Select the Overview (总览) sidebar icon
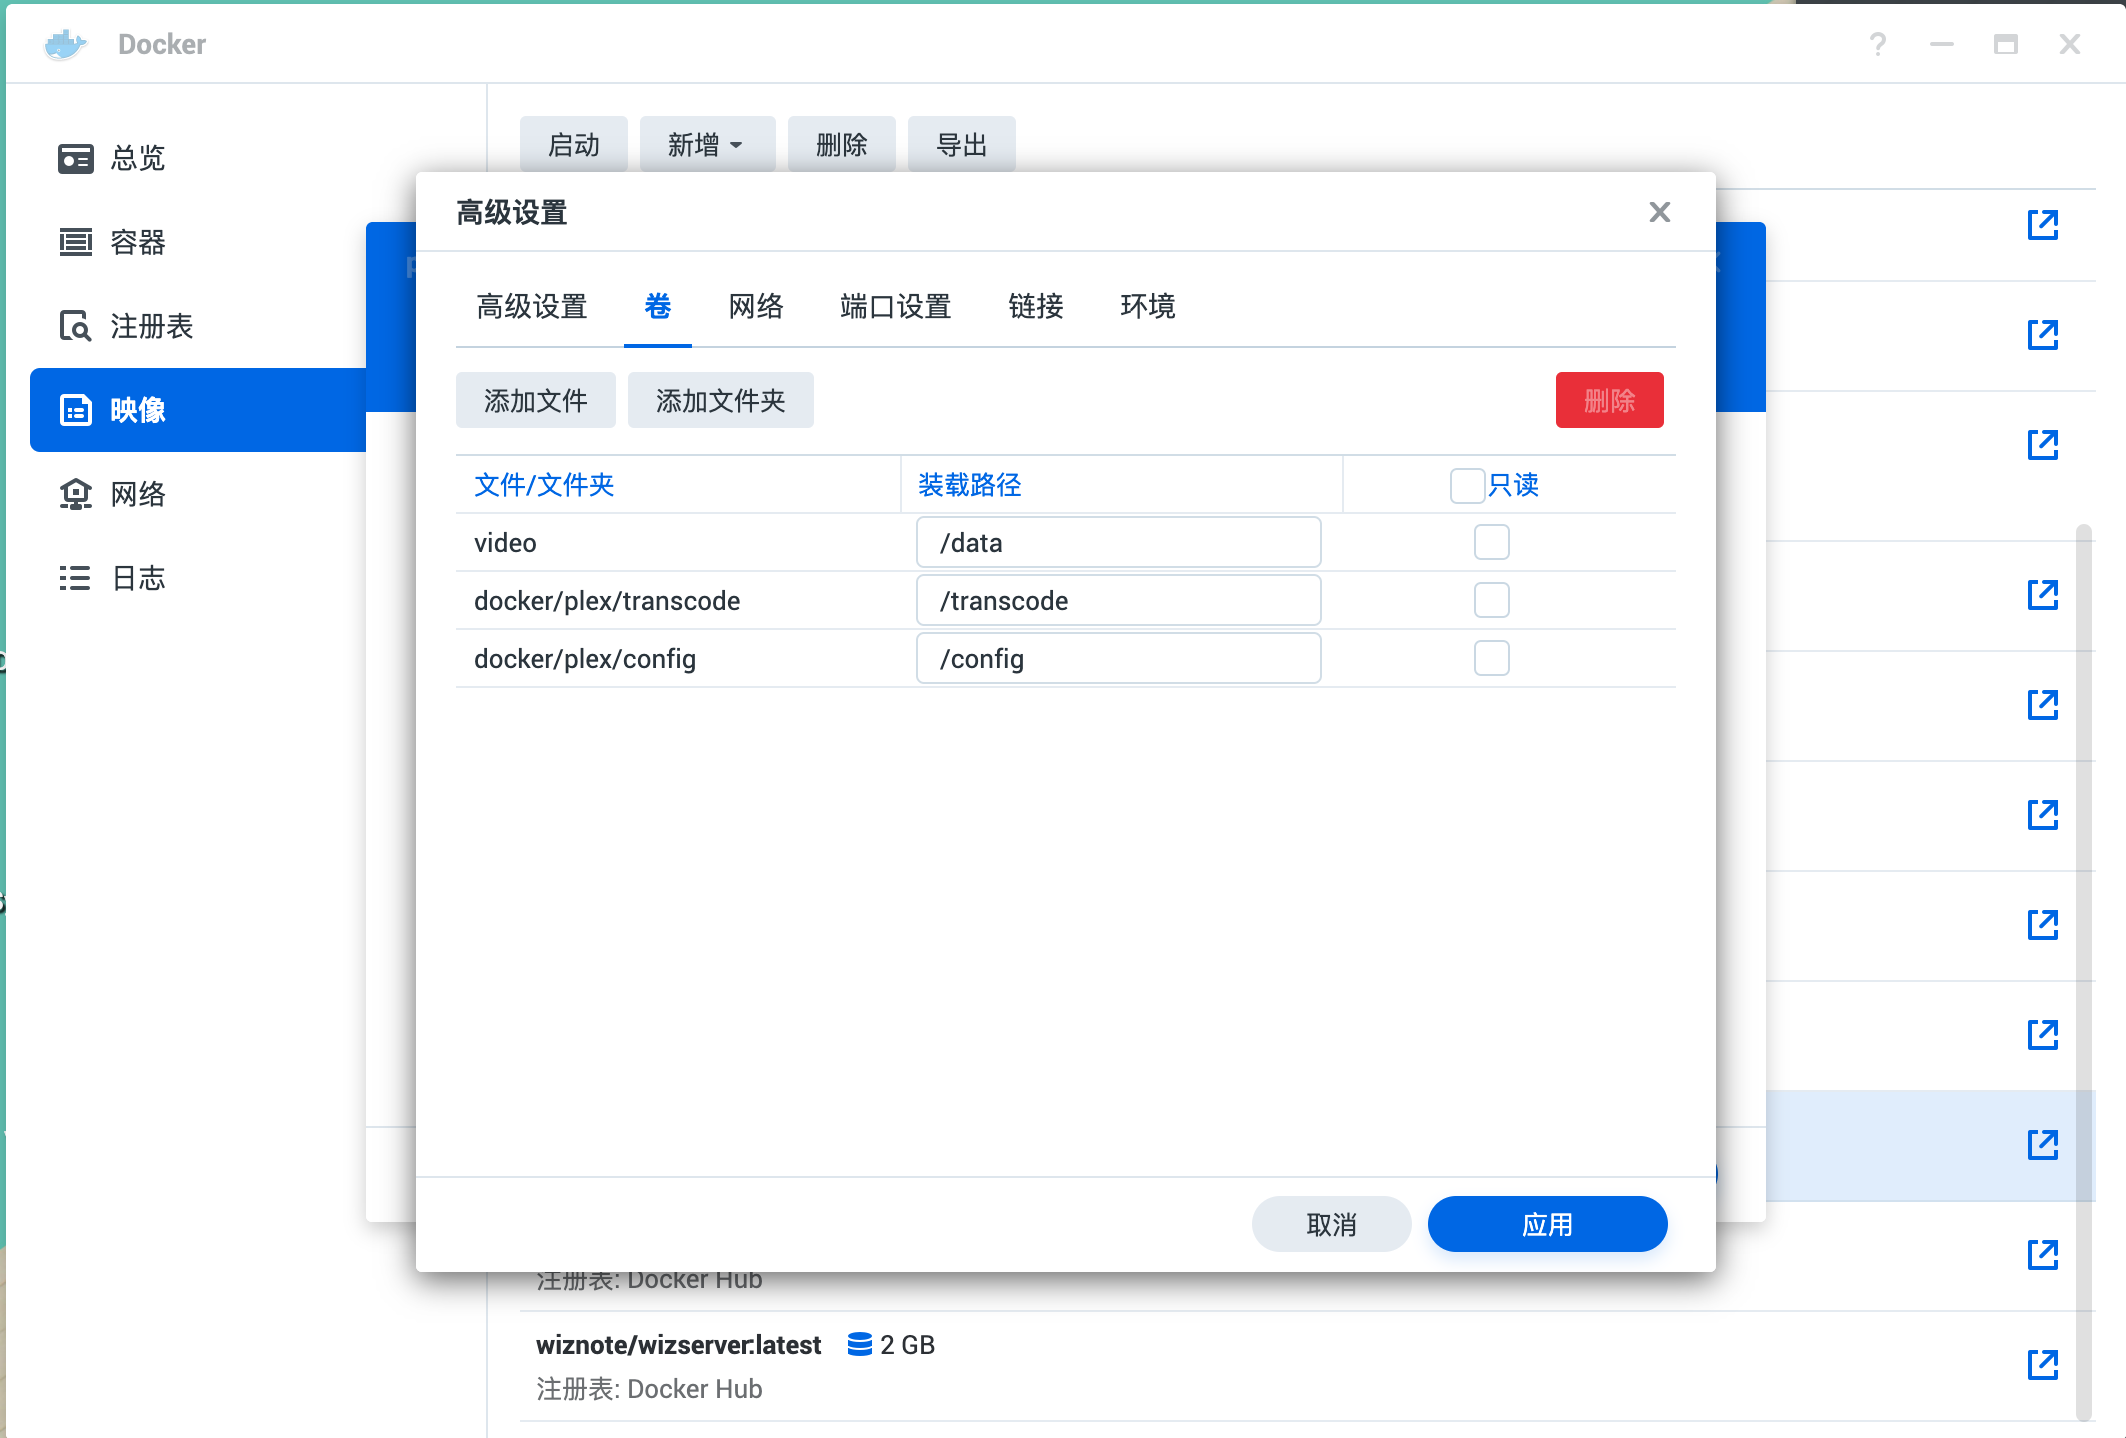 click(75, 158)
